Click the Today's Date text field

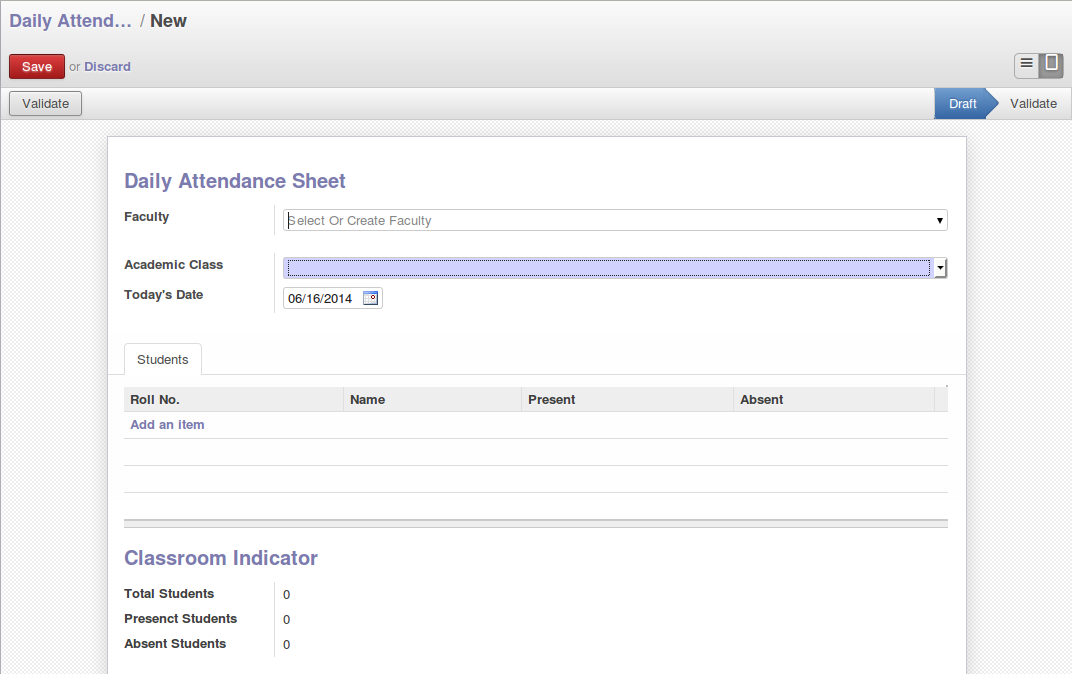click(323, 298)
